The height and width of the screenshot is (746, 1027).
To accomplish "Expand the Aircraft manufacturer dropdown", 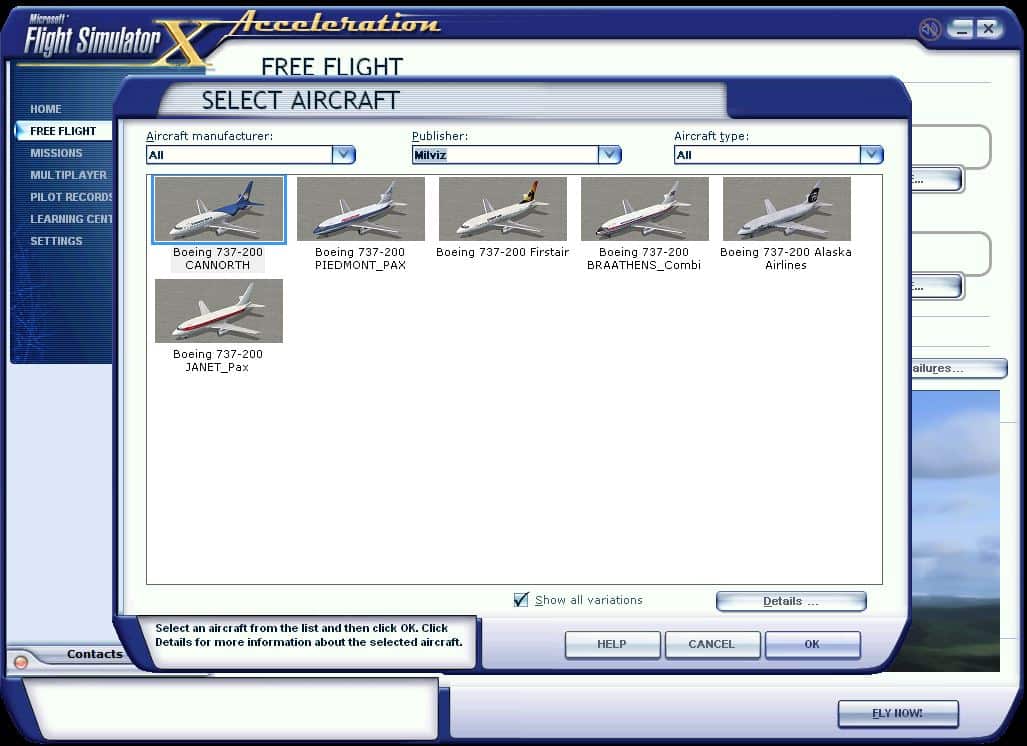I will (344, 154).
